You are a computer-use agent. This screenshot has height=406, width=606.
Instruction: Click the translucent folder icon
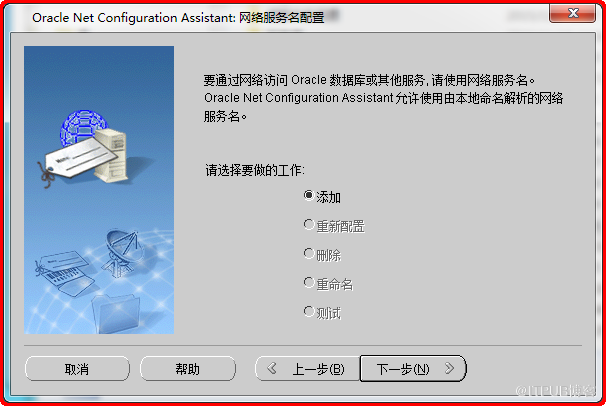point(116,313)
